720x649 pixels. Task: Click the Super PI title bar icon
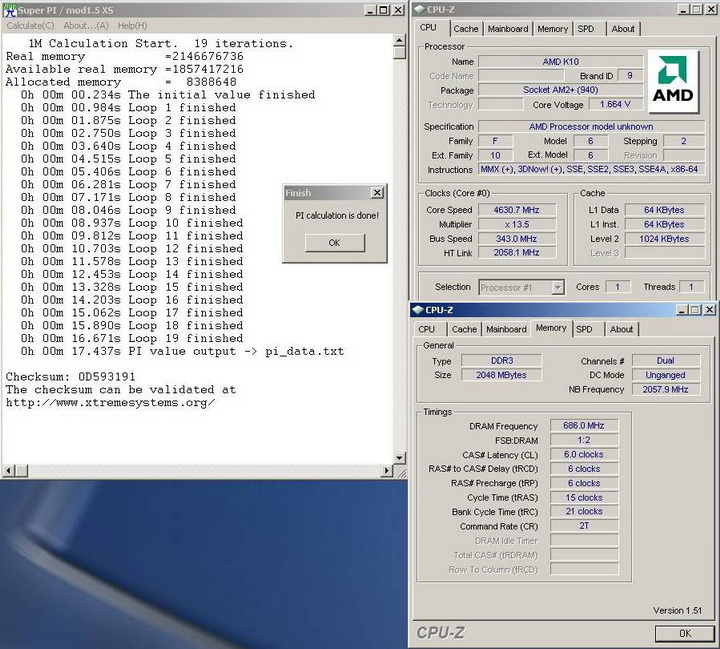click(x=8, y=9)
